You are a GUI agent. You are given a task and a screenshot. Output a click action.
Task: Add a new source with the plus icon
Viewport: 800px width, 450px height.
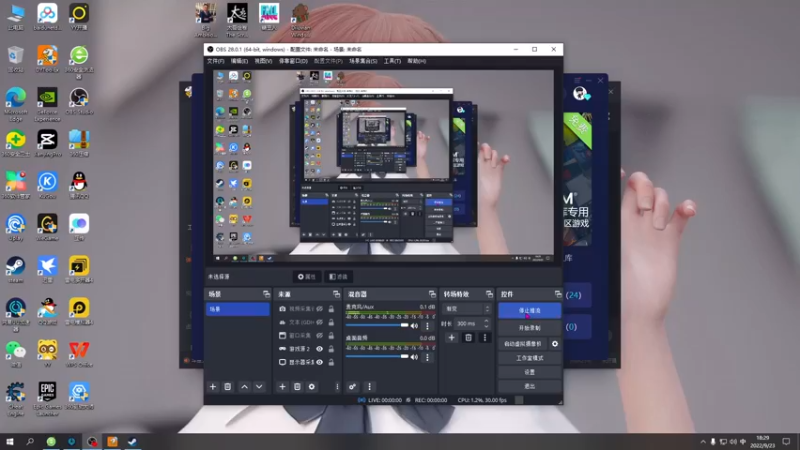(282, 387)
